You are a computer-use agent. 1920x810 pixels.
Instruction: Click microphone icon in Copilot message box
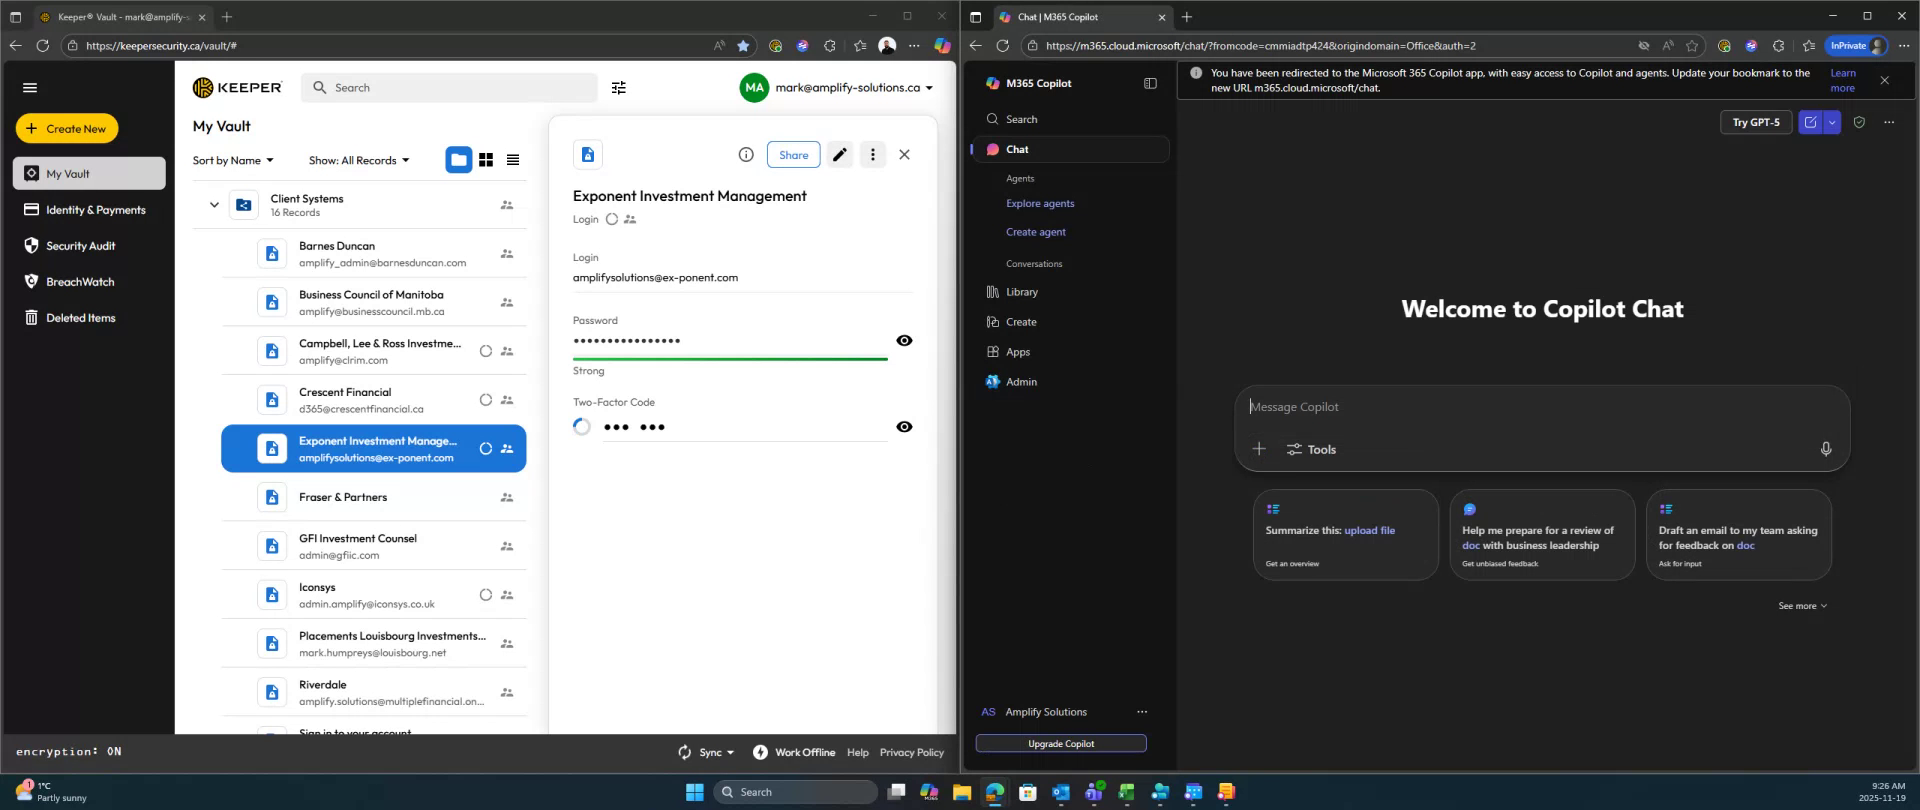[x=1826, y=449]
